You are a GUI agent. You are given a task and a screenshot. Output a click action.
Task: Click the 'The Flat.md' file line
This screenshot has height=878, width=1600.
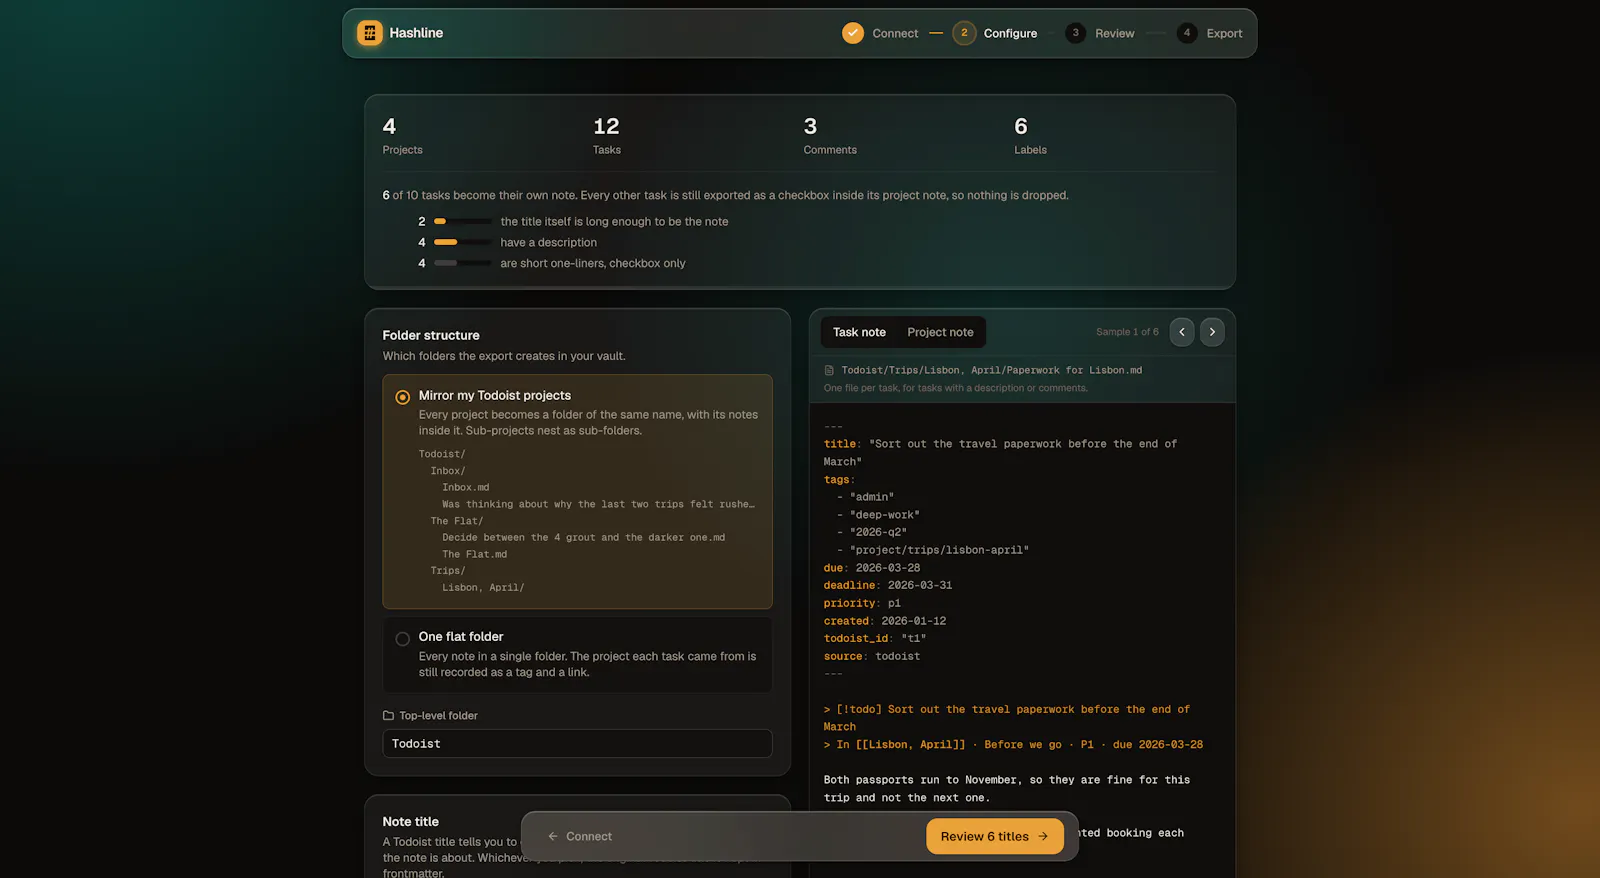point(475,554)
